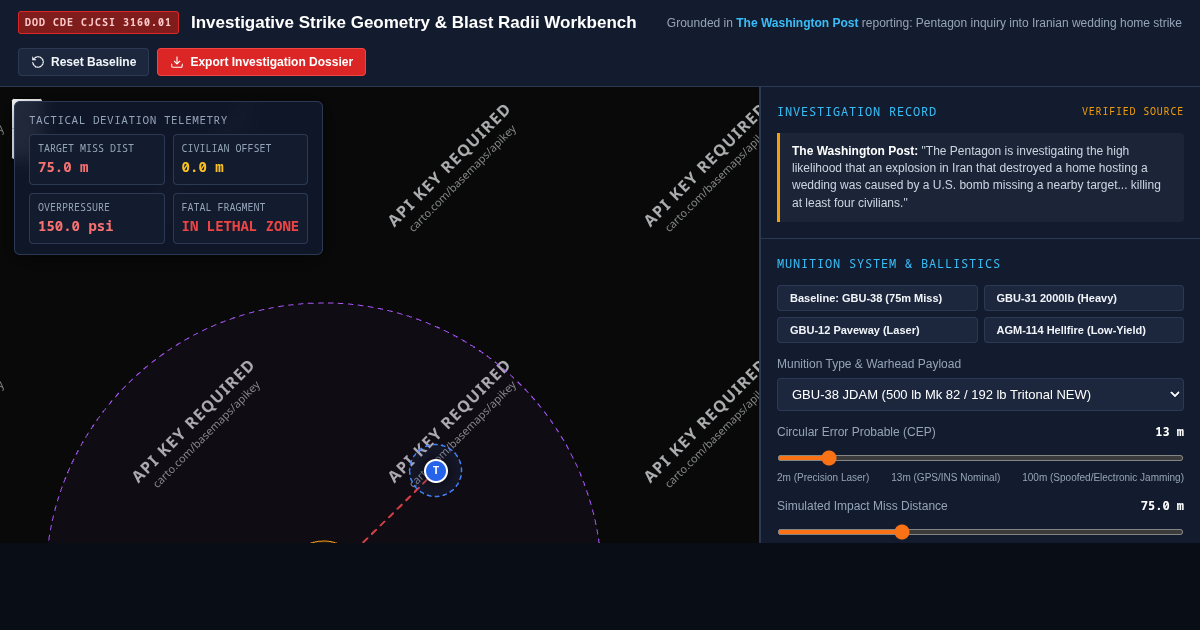Viewport: 1200px width, 630px height.
Task: Click Overpressure value 150.0 psi
Action: 76,226
